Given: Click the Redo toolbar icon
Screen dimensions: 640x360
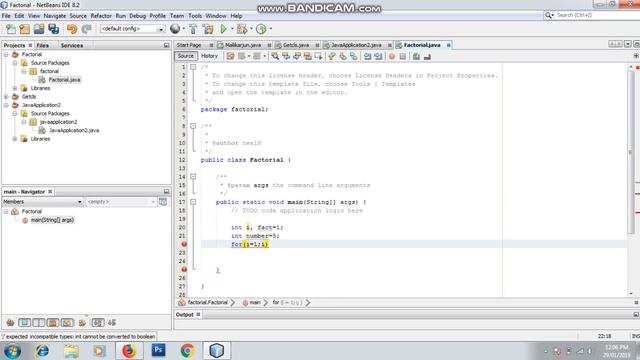Looking at the screenshot, I should pos(86,29).
